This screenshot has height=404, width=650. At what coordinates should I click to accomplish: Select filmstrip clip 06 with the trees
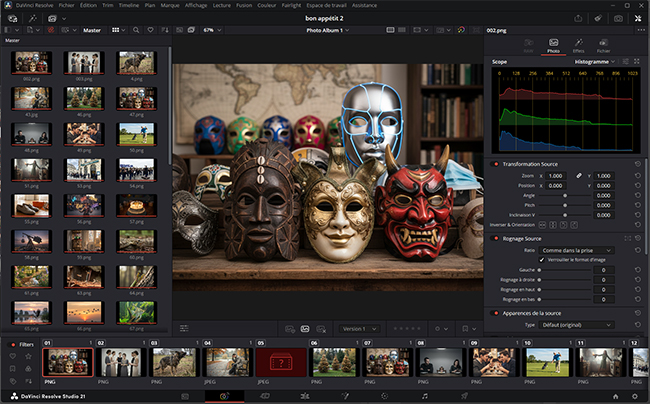[x=334, y=362]
